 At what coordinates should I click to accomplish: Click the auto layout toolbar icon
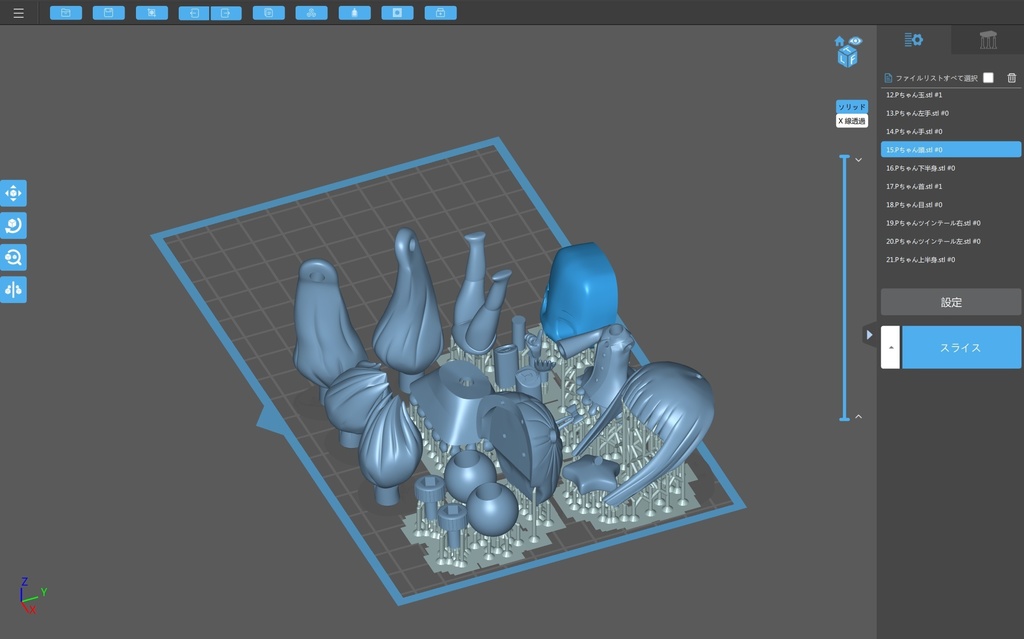312,13
